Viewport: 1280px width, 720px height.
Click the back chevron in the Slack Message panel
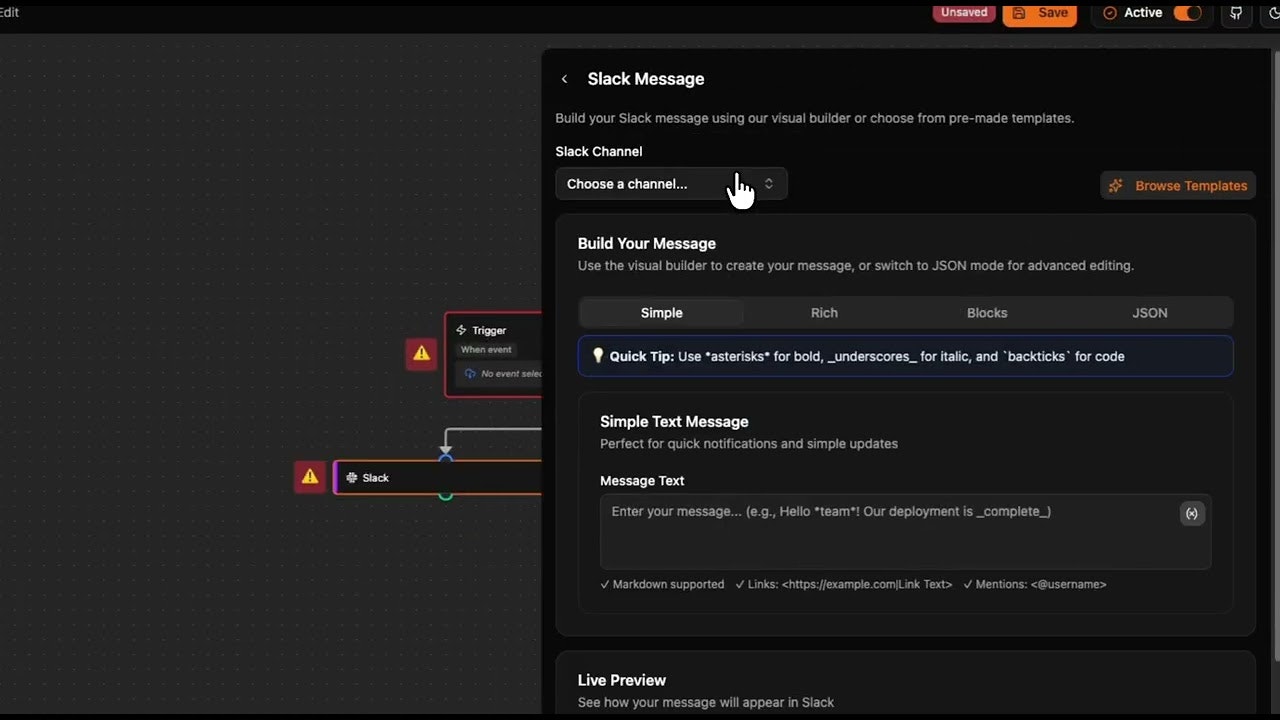[564, 78]
